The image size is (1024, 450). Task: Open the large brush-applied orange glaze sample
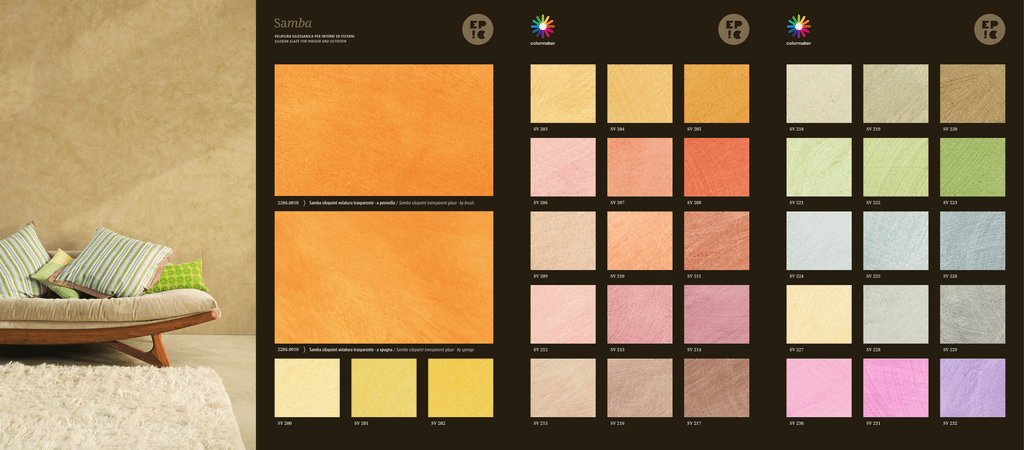point(384,130)
